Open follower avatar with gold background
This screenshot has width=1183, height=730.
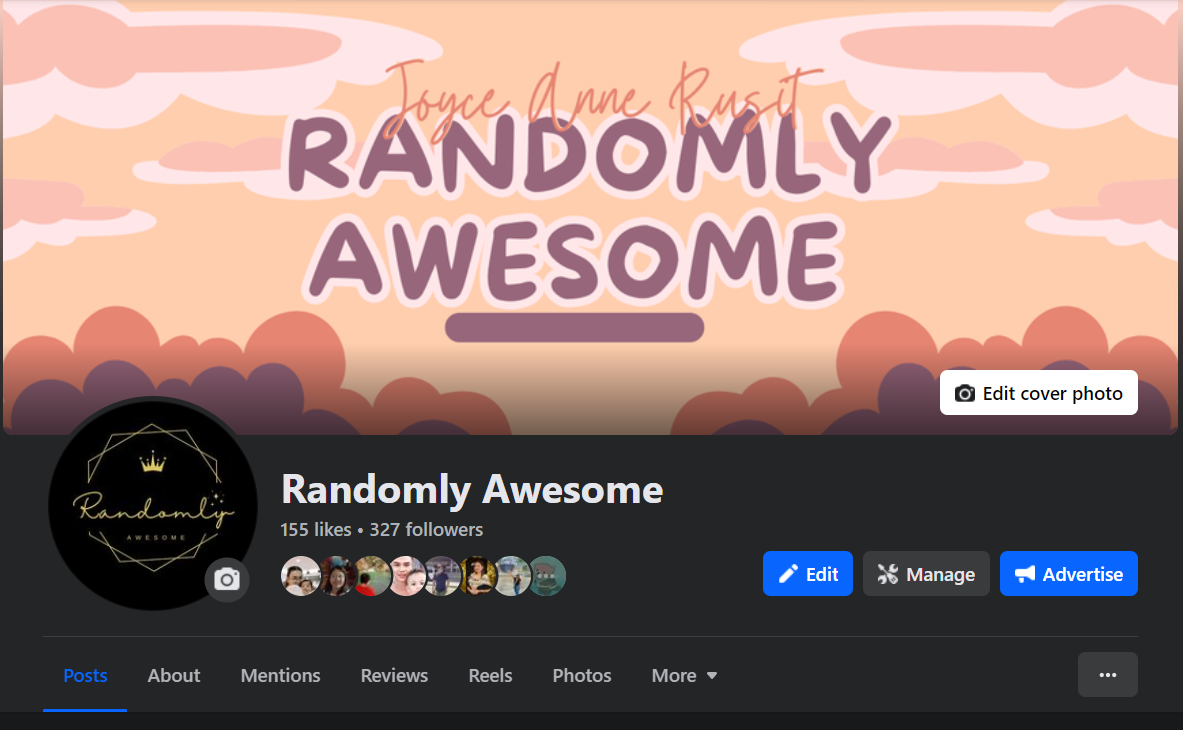pyautogui.click(x=477, y=576)
